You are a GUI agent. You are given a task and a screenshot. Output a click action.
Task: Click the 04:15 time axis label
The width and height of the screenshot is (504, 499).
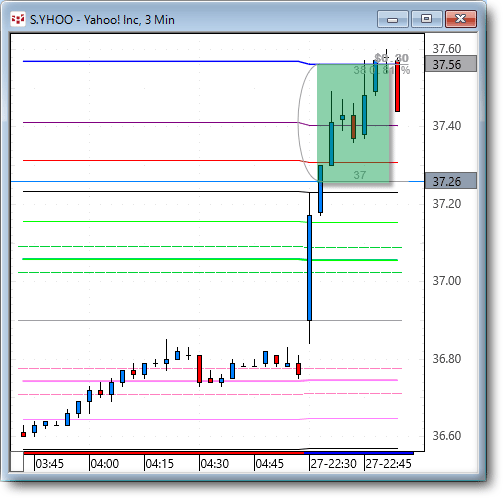(160, 464)
